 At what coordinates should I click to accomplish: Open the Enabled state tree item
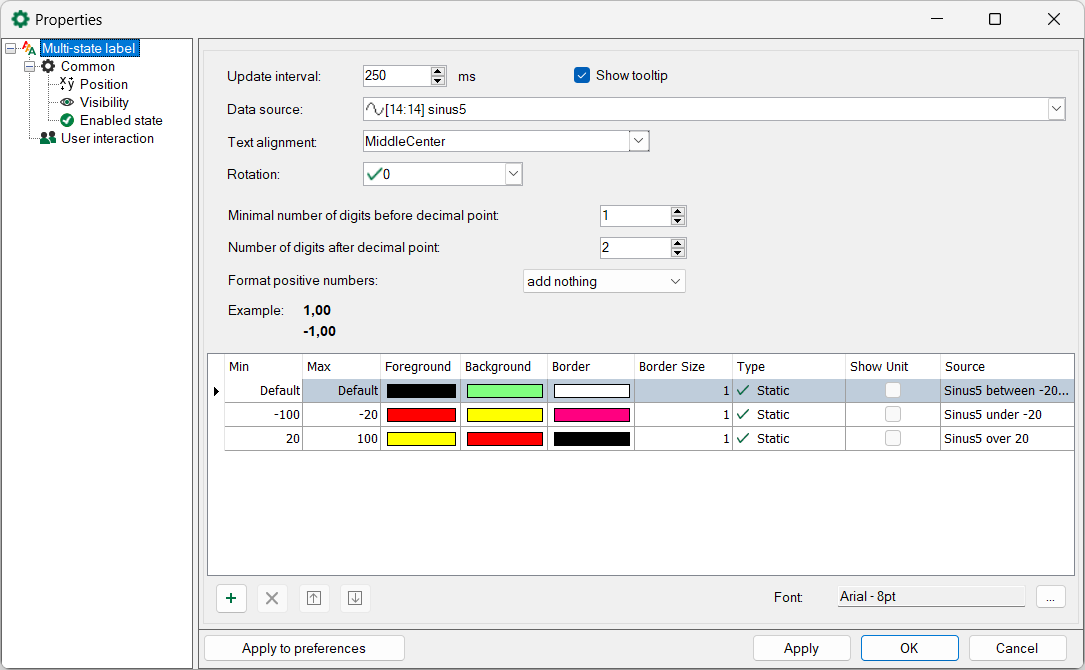pyautogui.click(x=120, y=120)
